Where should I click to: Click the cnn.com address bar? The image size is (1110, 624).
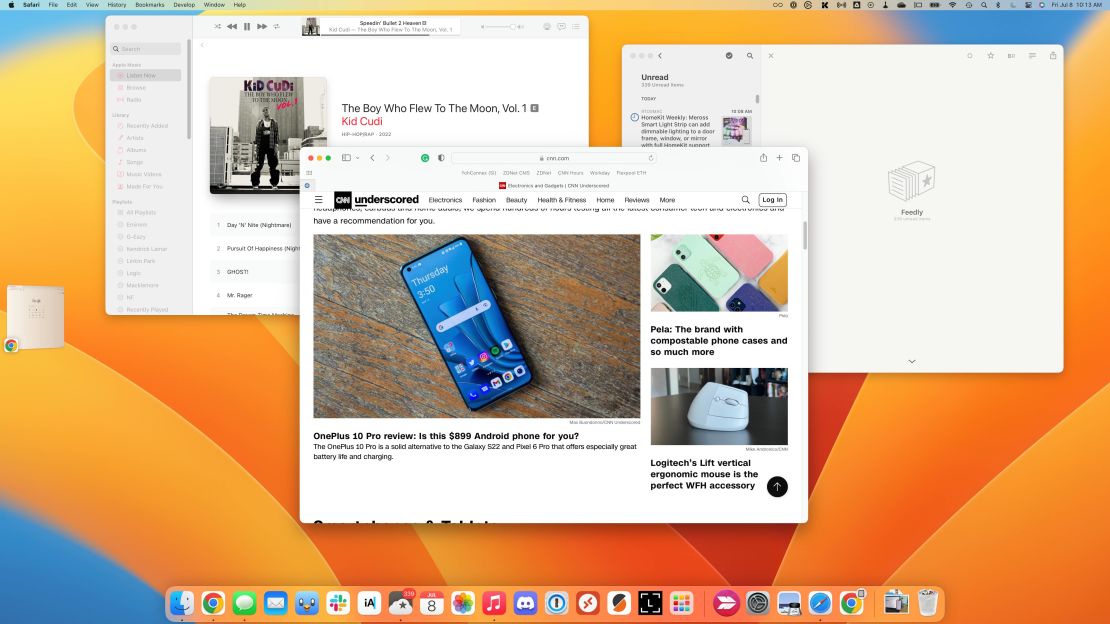tap(554, 158)
